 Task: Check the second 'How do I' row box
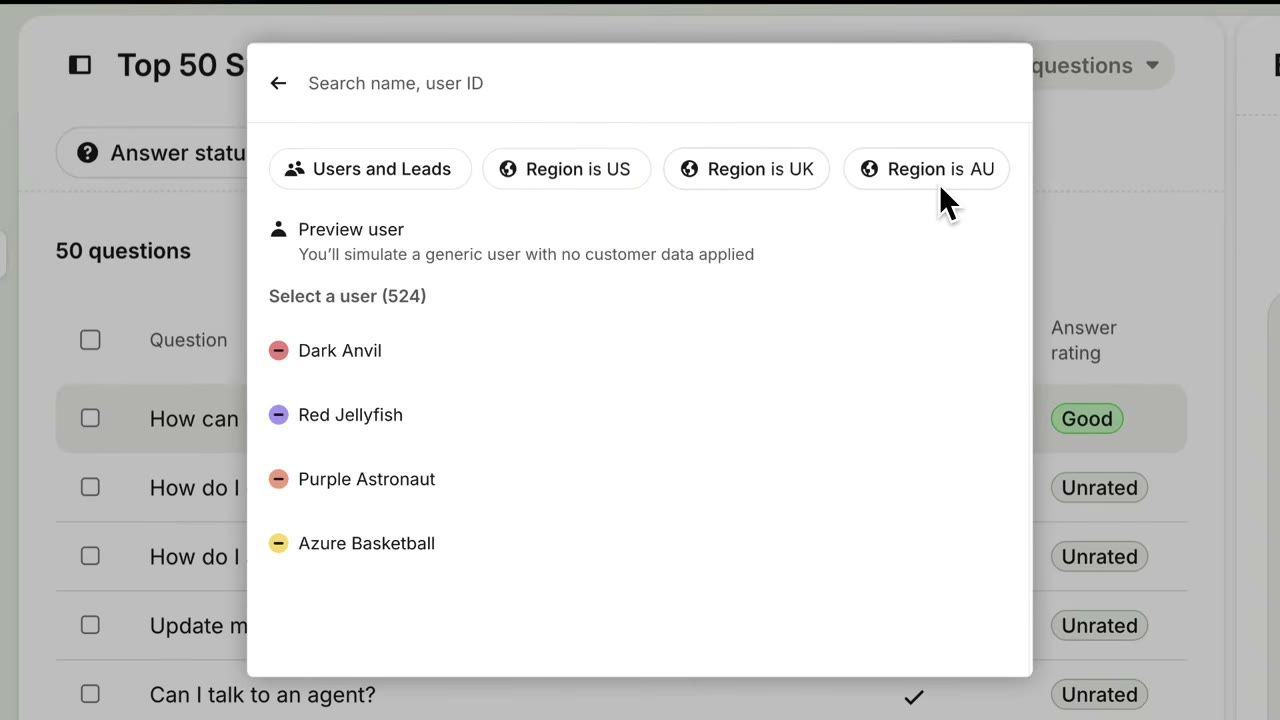coord(90,556)
